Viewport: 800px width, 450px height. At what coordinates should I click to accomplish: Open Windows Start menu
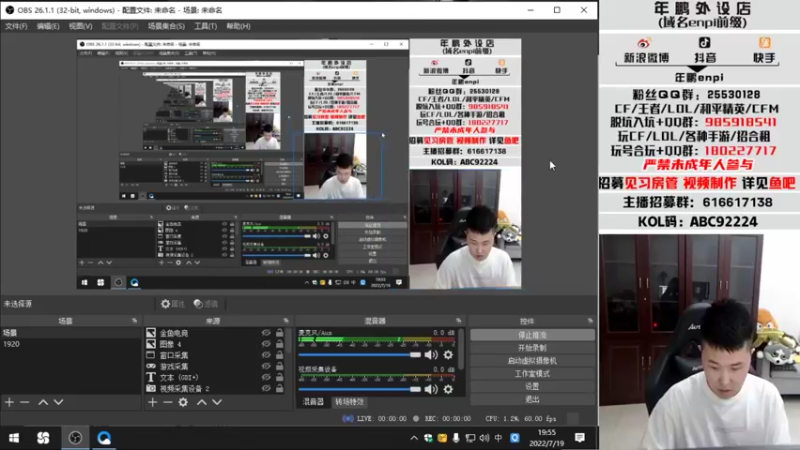(x=14, y=438)
